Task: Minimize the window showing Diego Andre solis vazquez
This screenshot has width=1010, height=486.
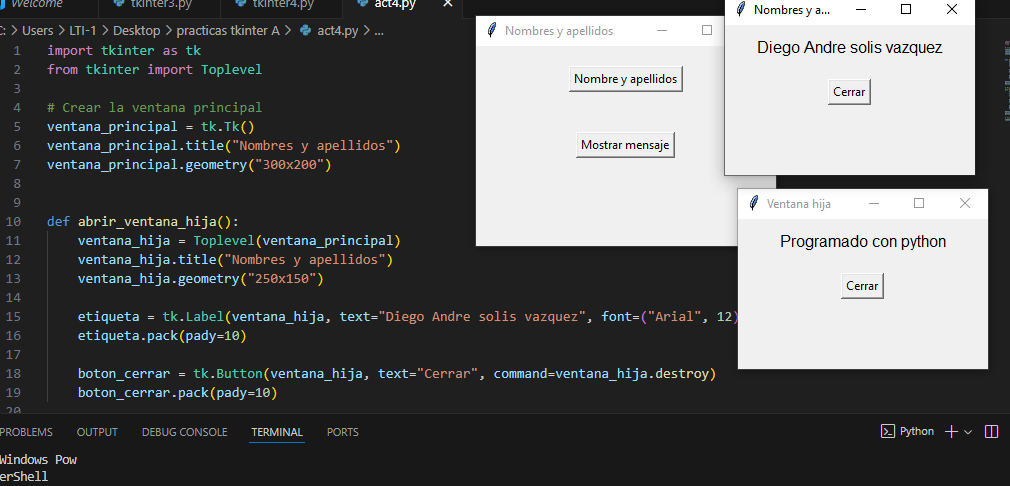Action: click(861, 10)
